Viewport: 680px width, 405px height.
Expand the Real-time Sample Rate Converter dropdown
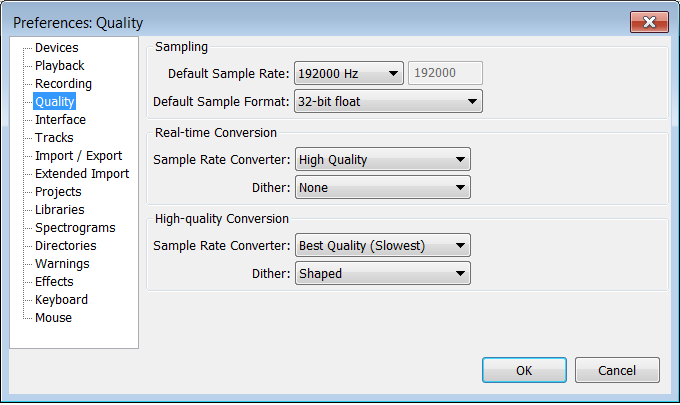[382, 160]
